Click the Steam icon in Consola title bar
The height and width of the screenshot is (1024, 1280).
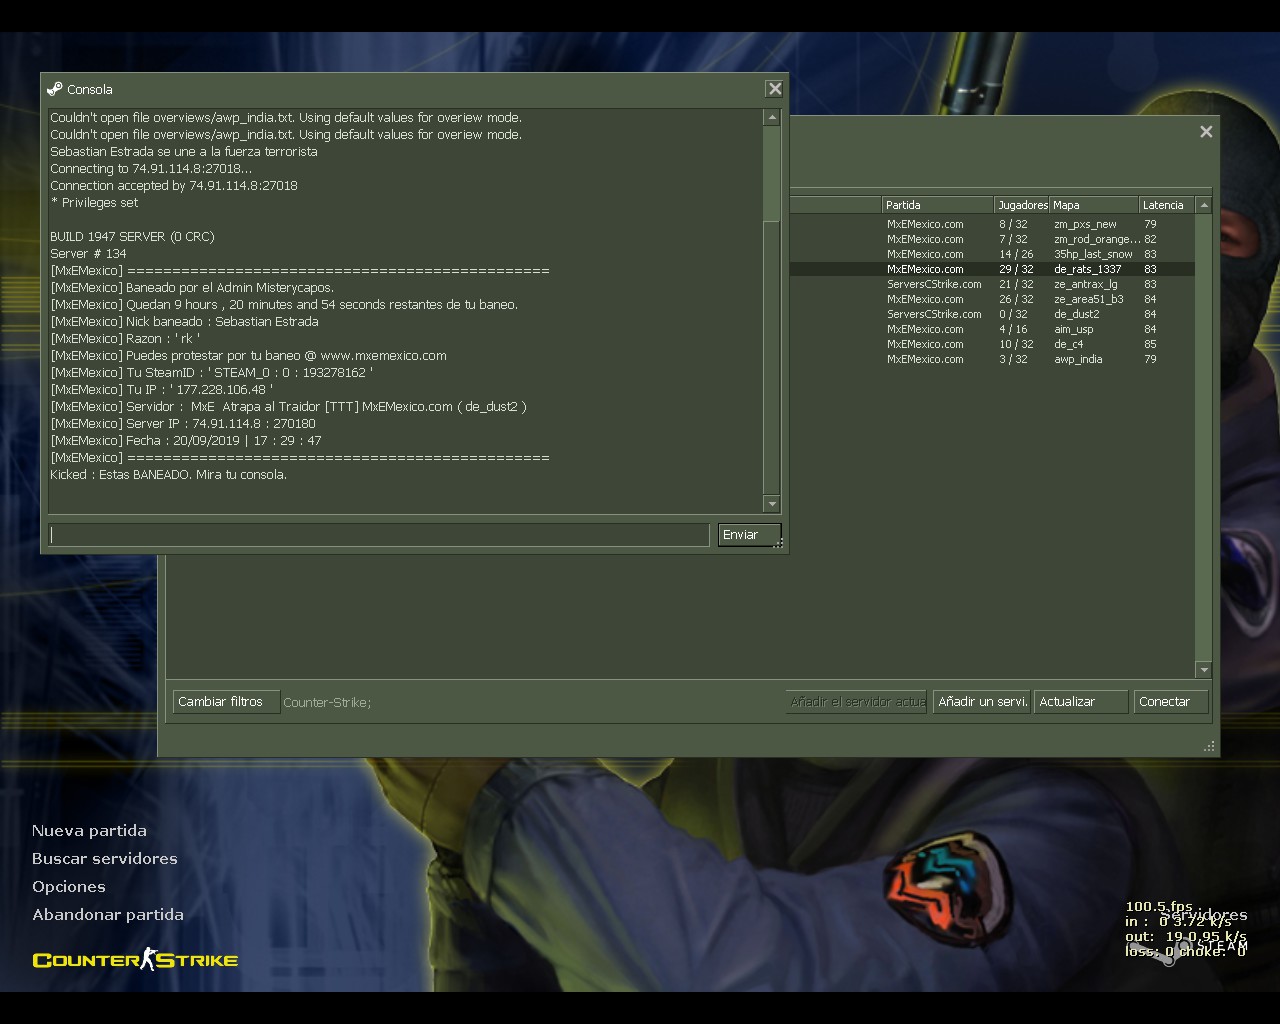pos(55,89)
